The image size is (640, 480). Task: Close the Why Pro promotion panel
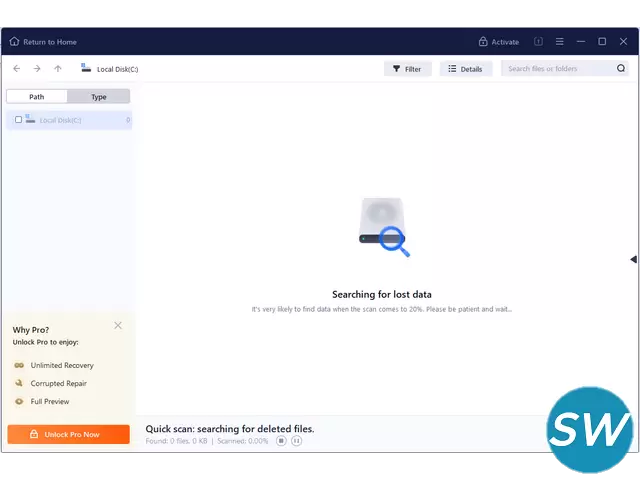click(118, 326)
